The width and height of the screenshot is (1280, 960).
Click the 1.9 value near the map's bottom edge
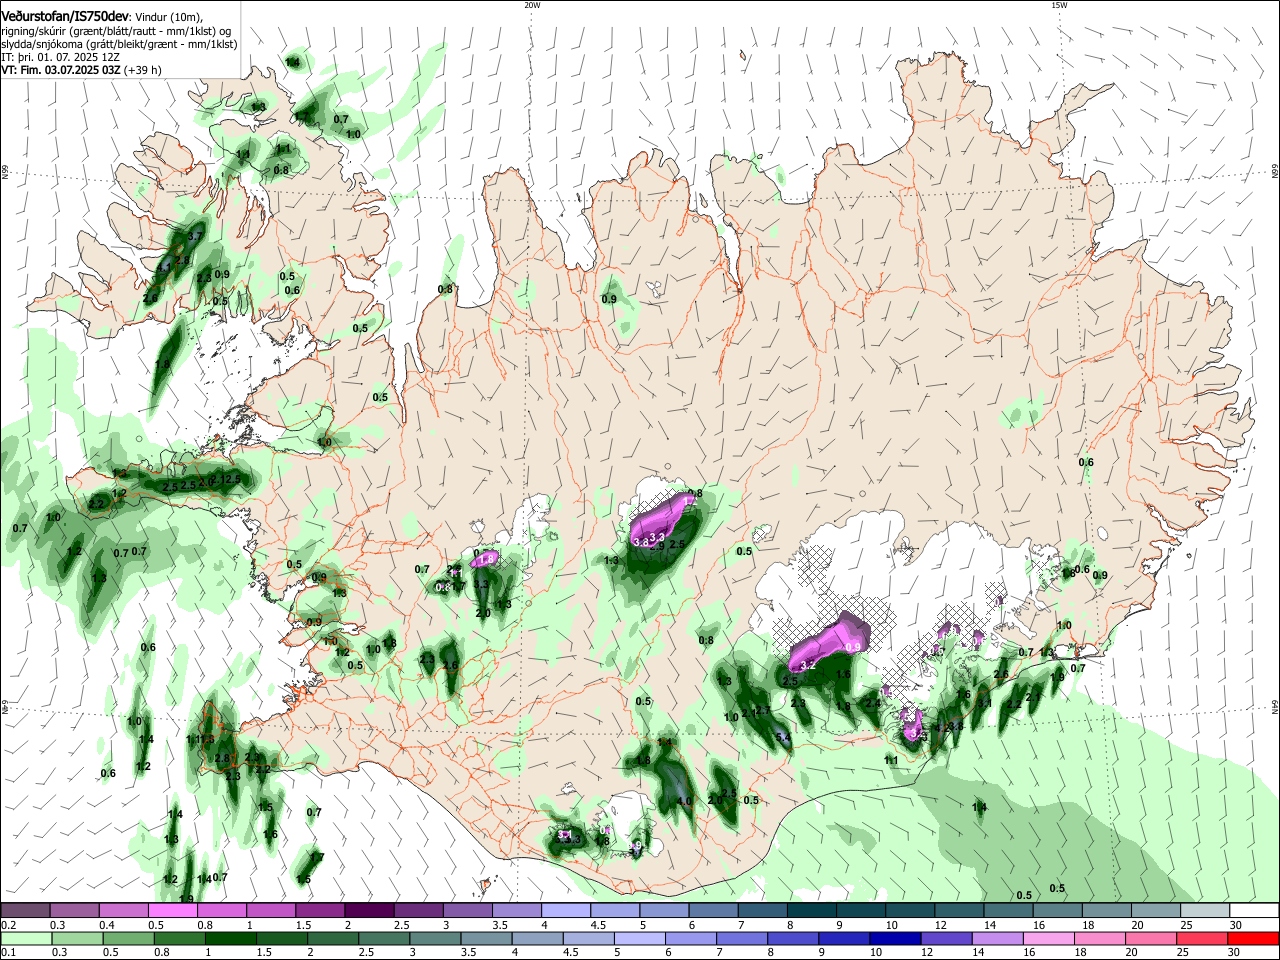pos(186,899)
